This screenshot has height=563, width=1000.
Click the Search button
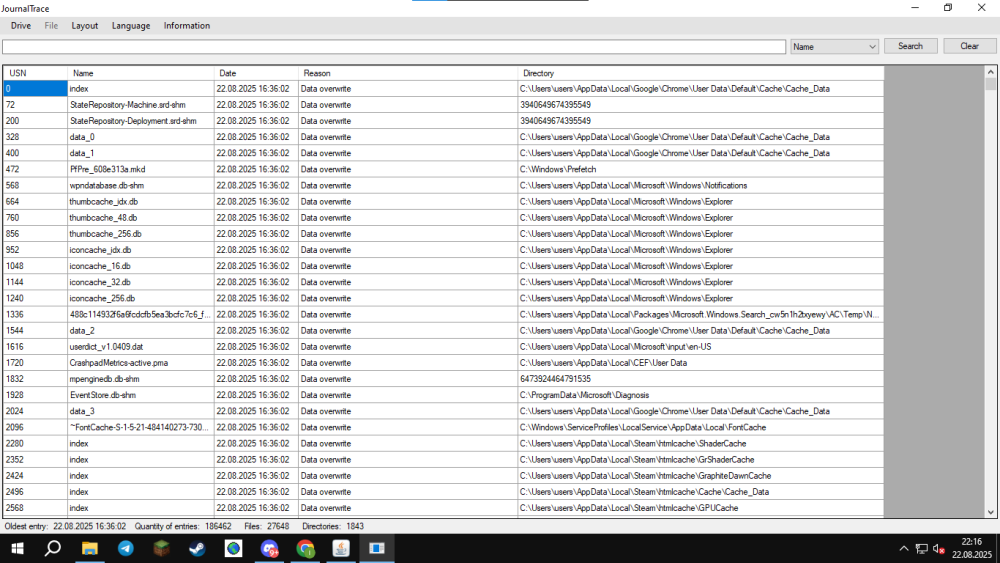tap(910, 46)
